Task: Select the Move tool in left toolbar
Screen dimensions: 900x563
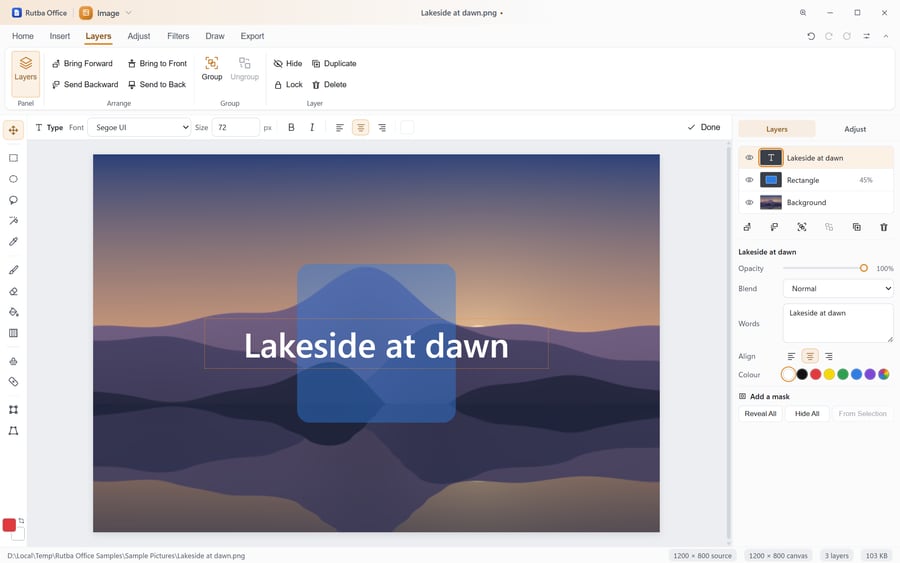Action: click(13, 130)
